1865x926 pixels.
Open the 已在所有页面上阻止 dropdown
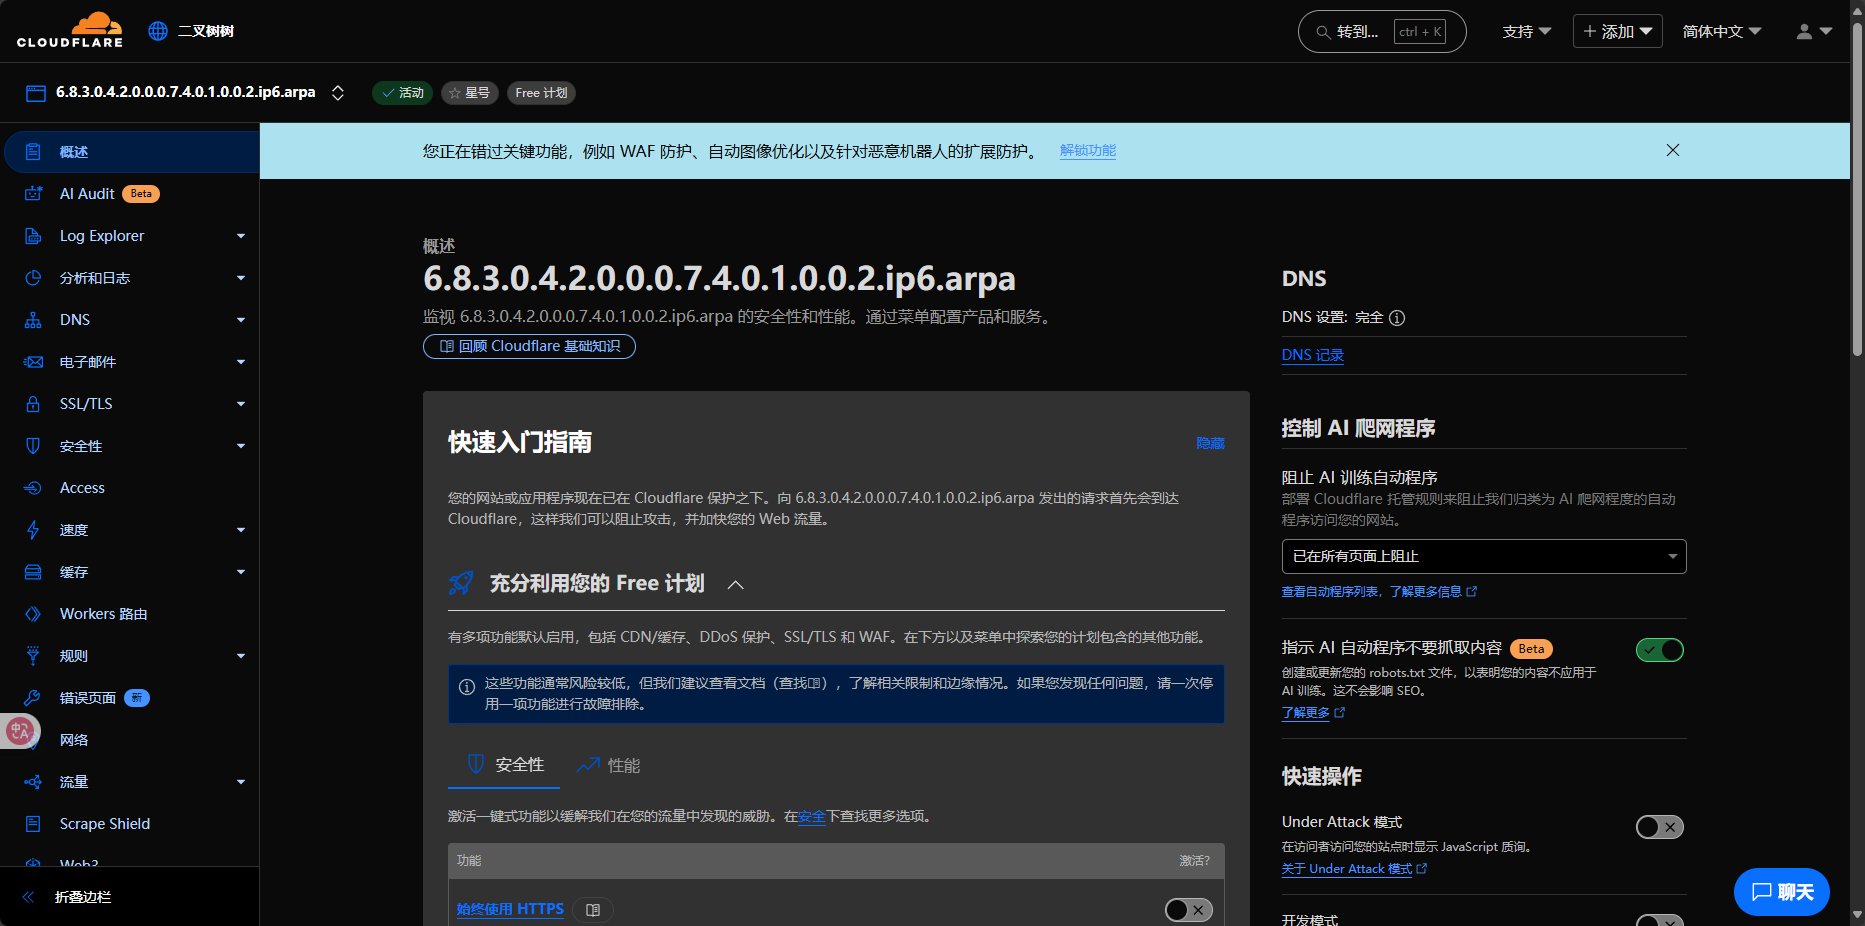[x=1483, y=556]
